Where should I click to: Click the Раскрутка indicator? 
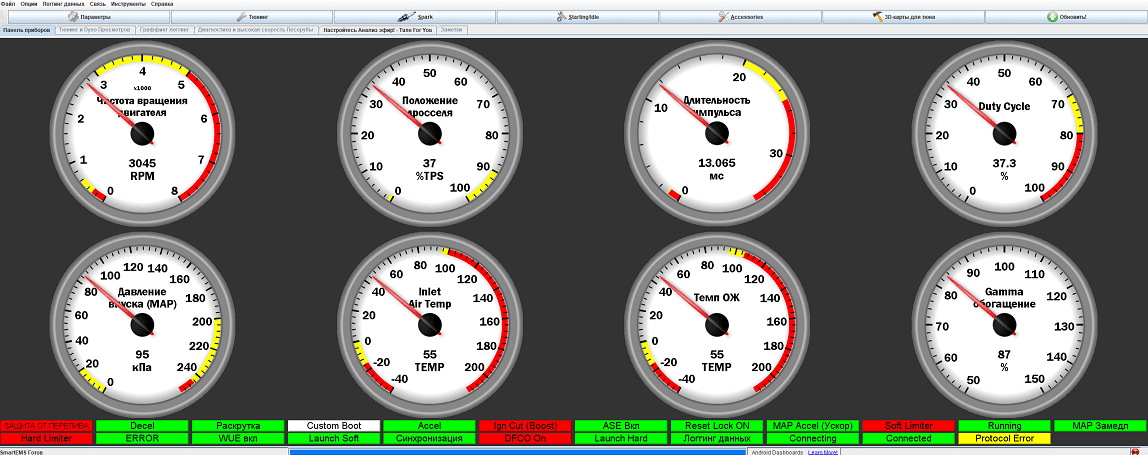(239, 426)
